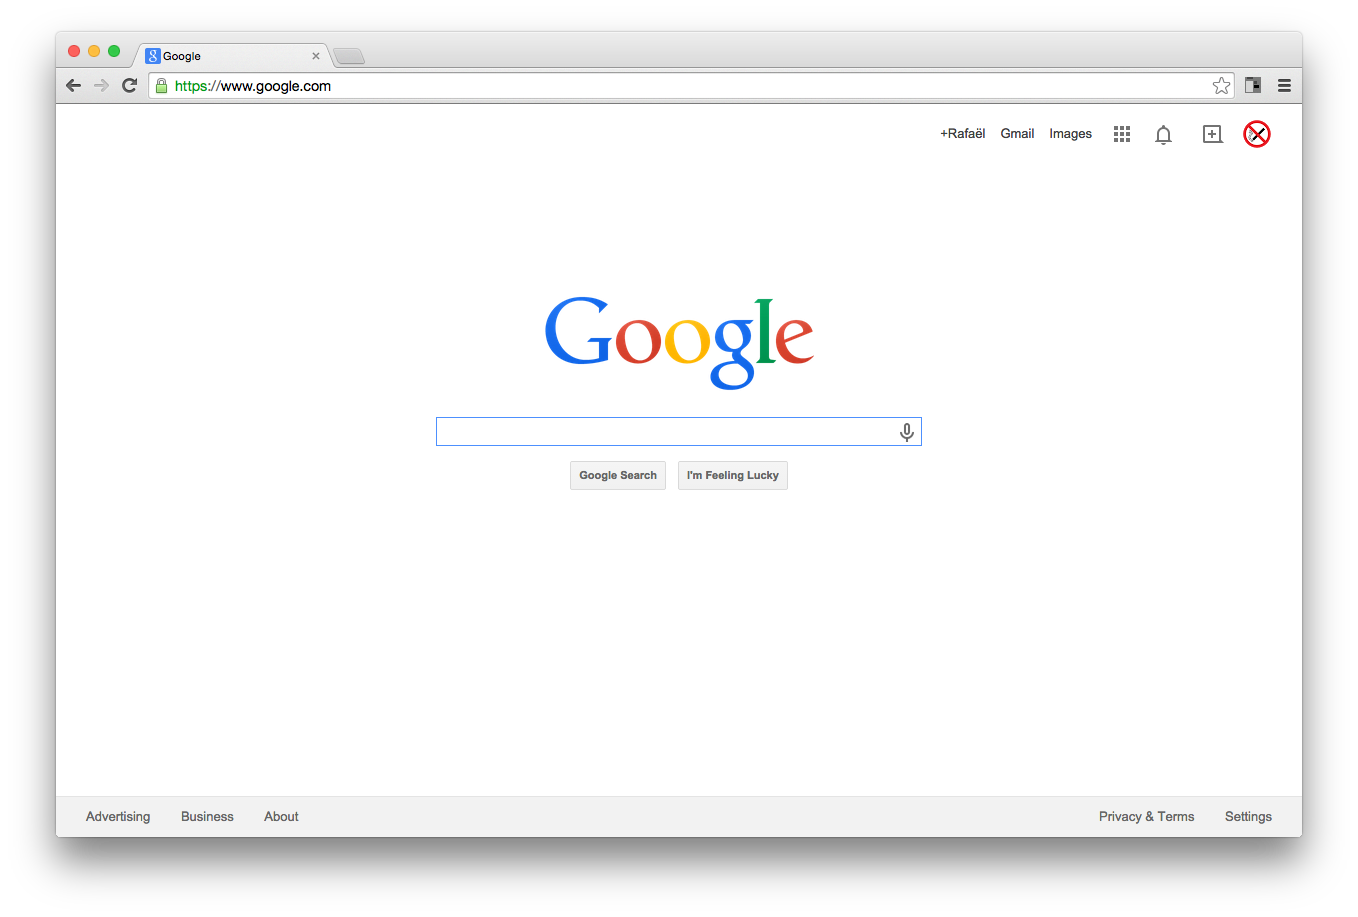Open a new tab
Viewport: 1358px width, 917px height.
[349, 56]
